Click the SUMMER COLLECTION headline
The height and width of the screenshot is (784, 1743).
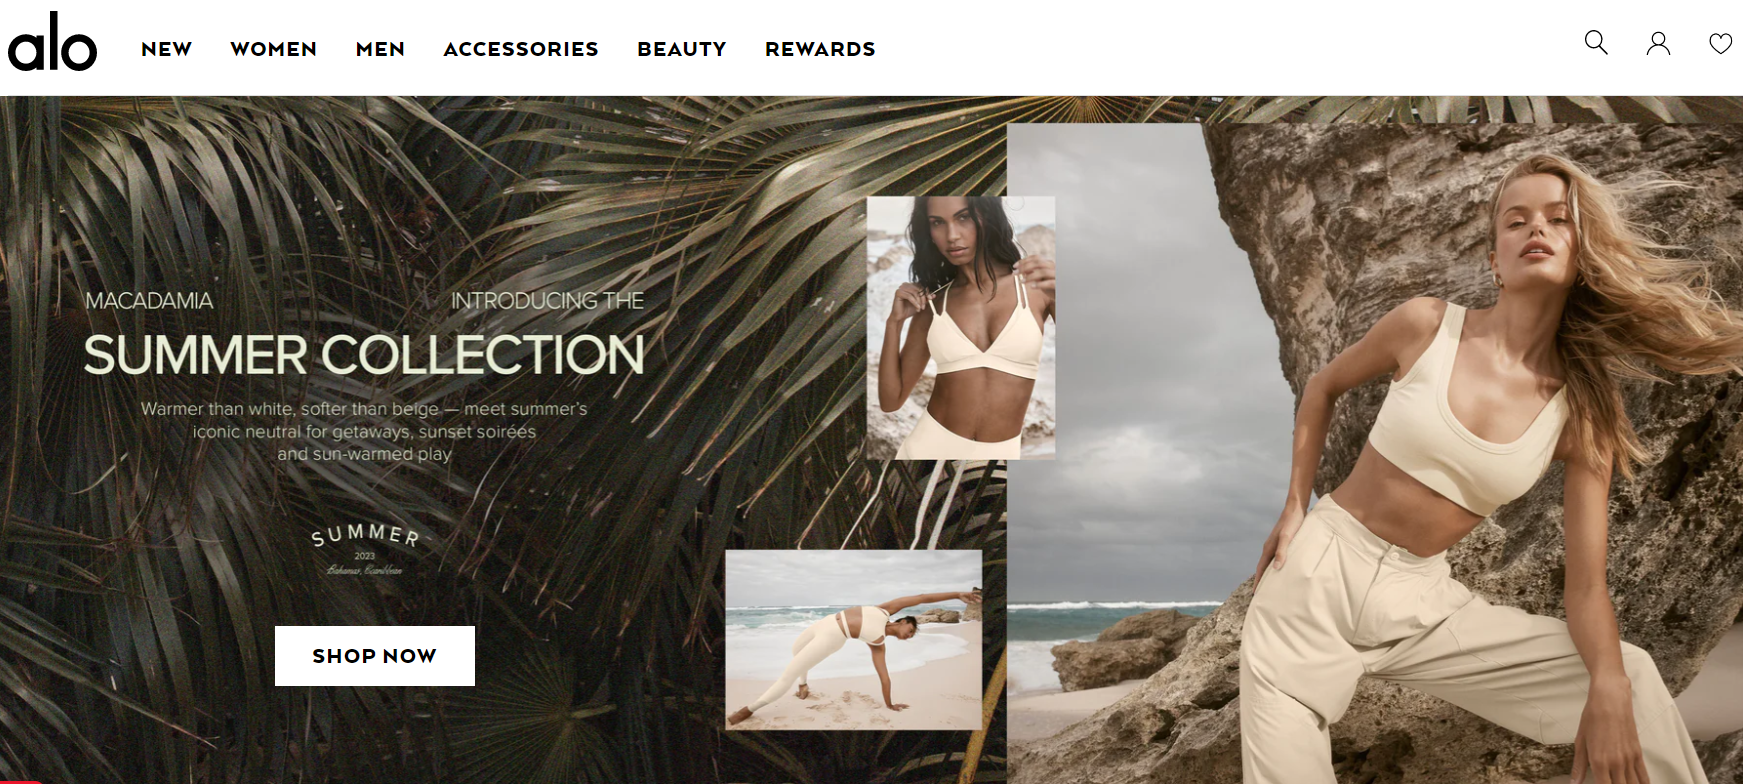364,355
